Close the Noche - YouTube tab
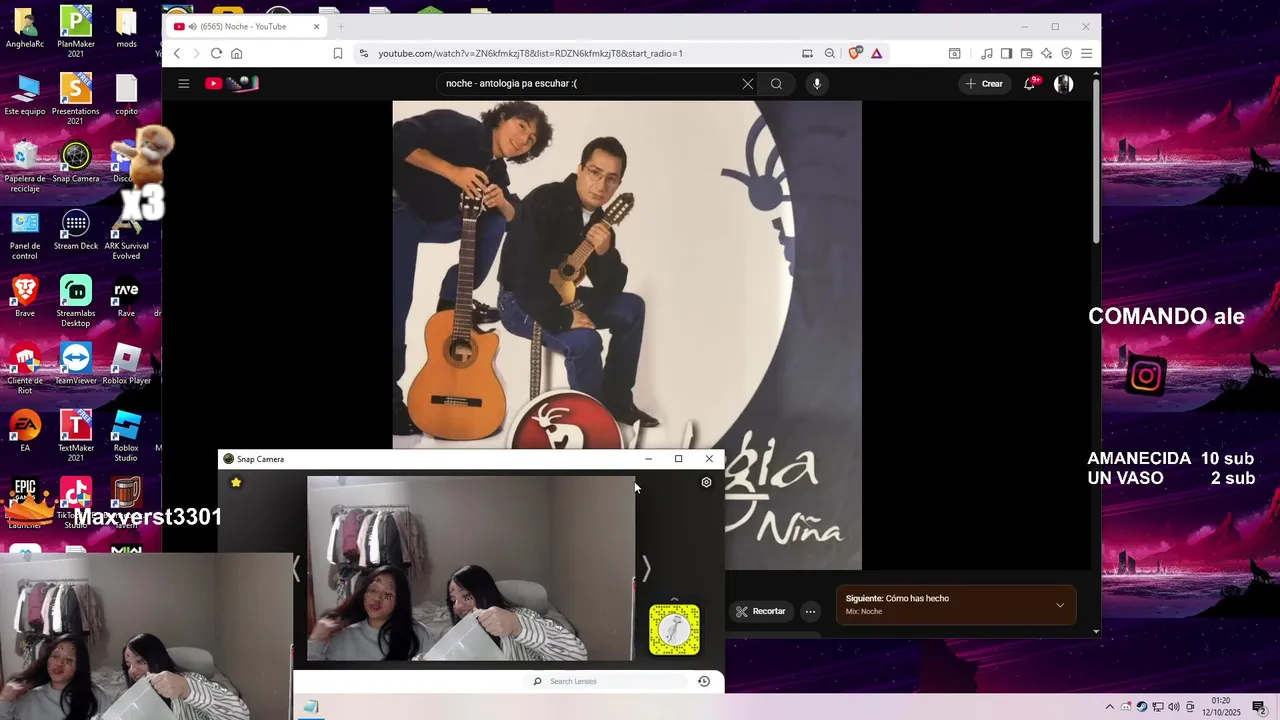Viewport: 1280px width, 720px height. point(317,27)
